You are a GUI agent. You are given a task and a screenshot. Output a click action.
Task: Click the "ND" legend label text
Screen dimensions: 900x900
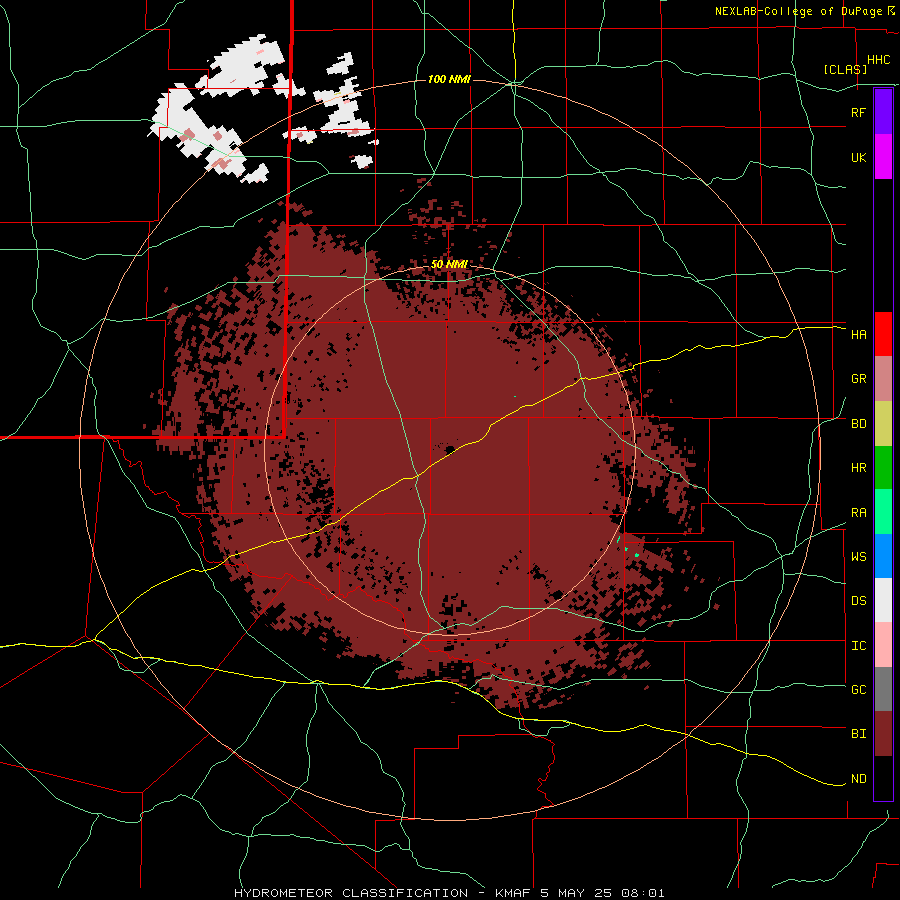(859, 779)
